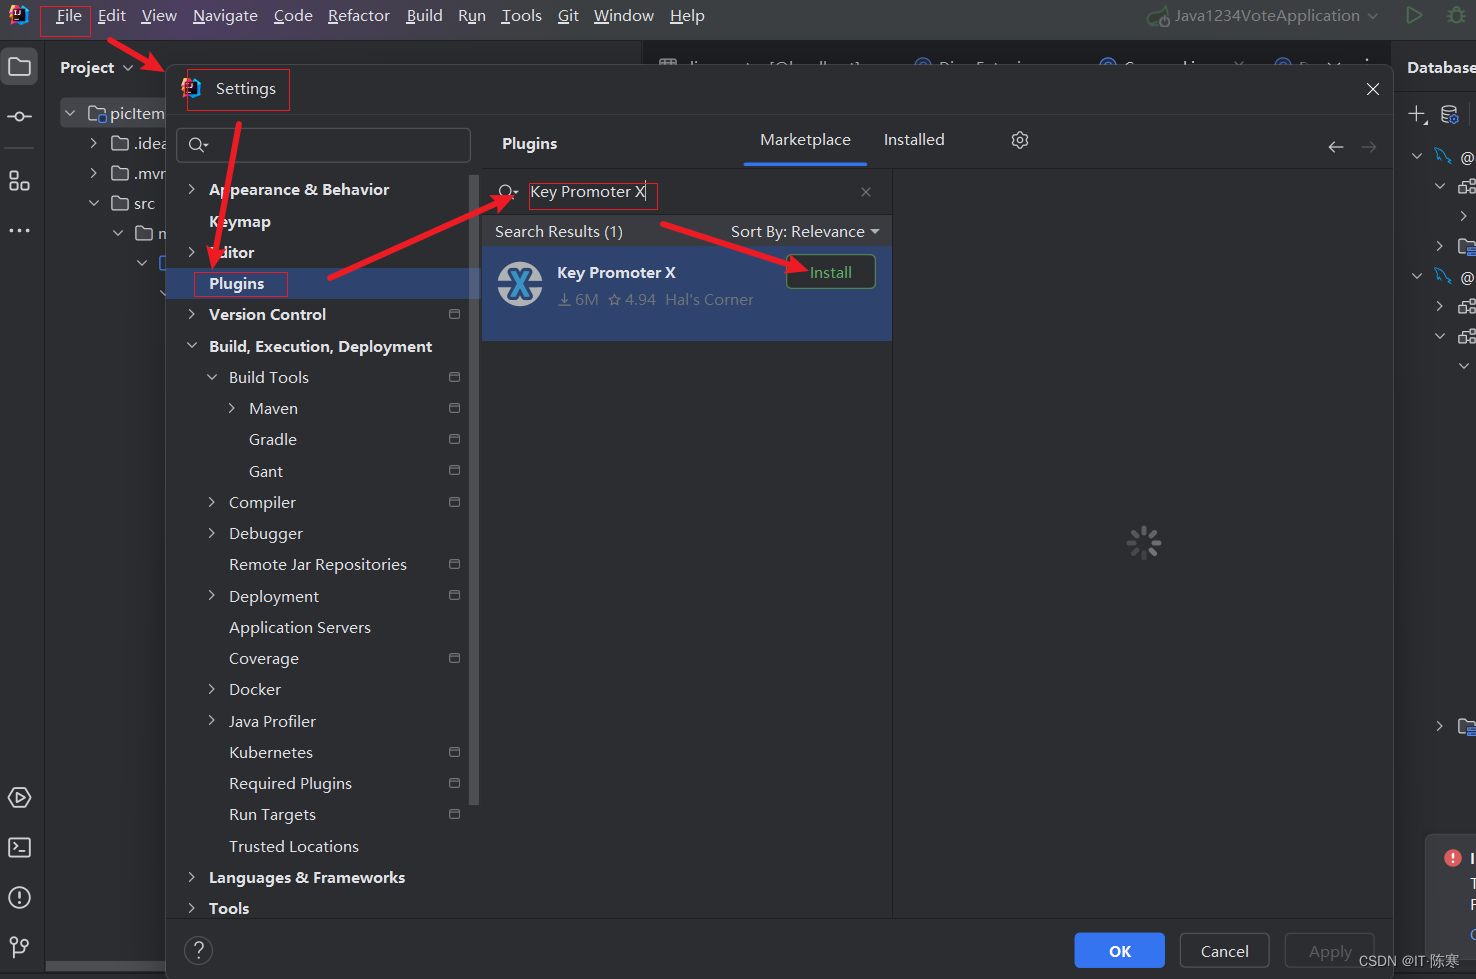Expand the Docker settings node
This screenshot has height=979, width=1476.
(x=212, y=689)
